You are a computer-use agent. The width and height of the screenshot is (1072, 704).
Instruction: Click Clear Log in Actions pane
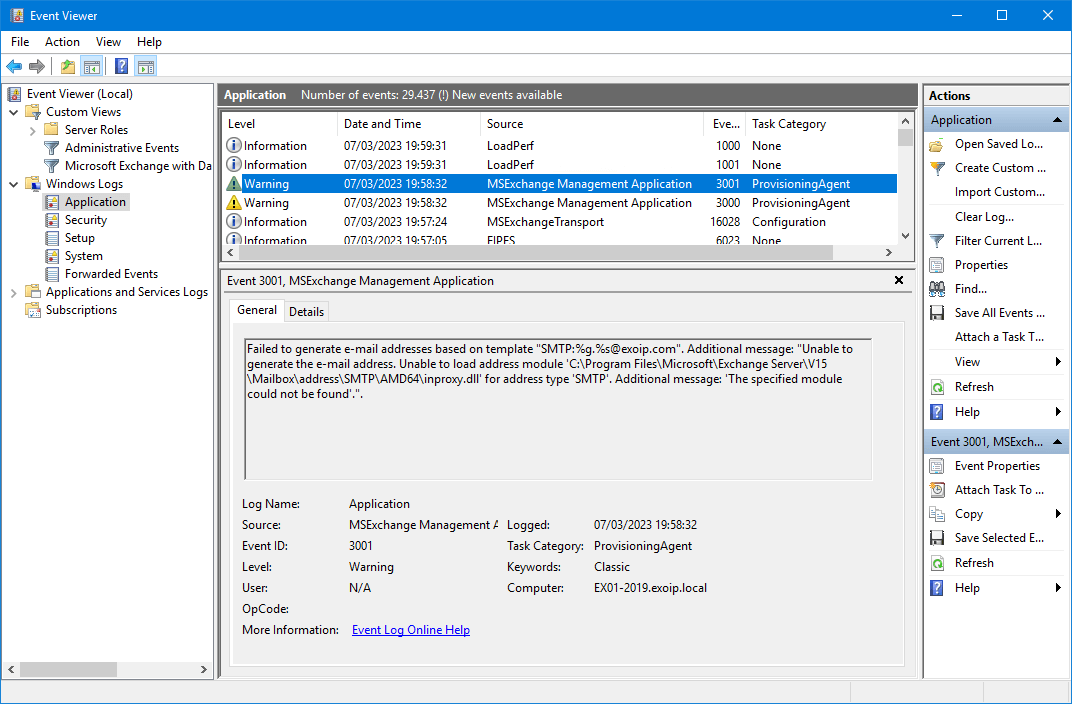click(x=984, y=217)
